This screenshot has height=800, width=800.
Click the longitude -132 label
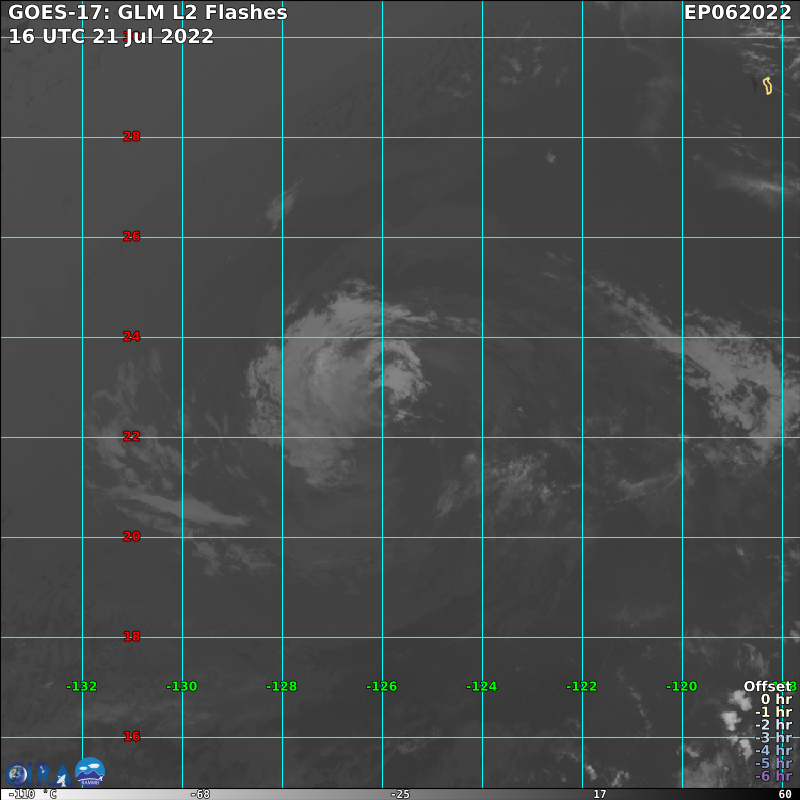[82, 686]
